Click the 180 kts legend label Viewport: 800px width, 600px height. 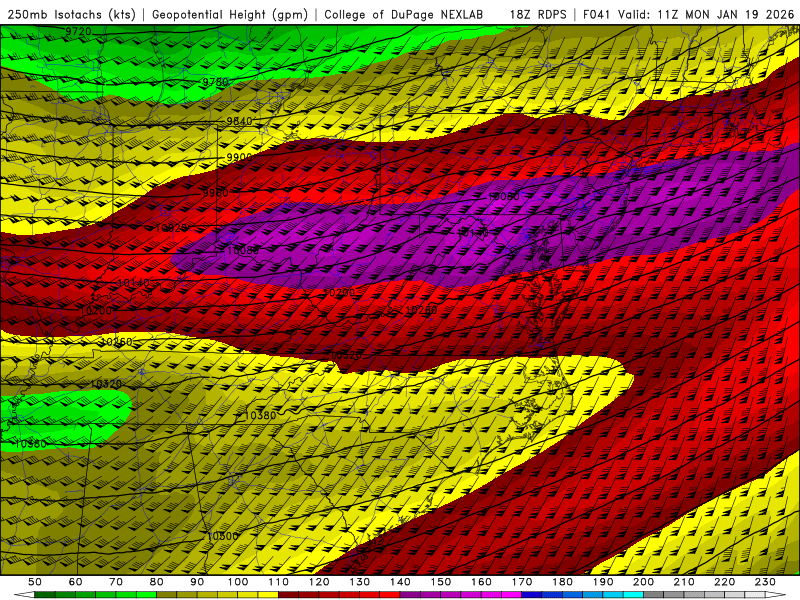pyautogui.click(x=563, y=582)
